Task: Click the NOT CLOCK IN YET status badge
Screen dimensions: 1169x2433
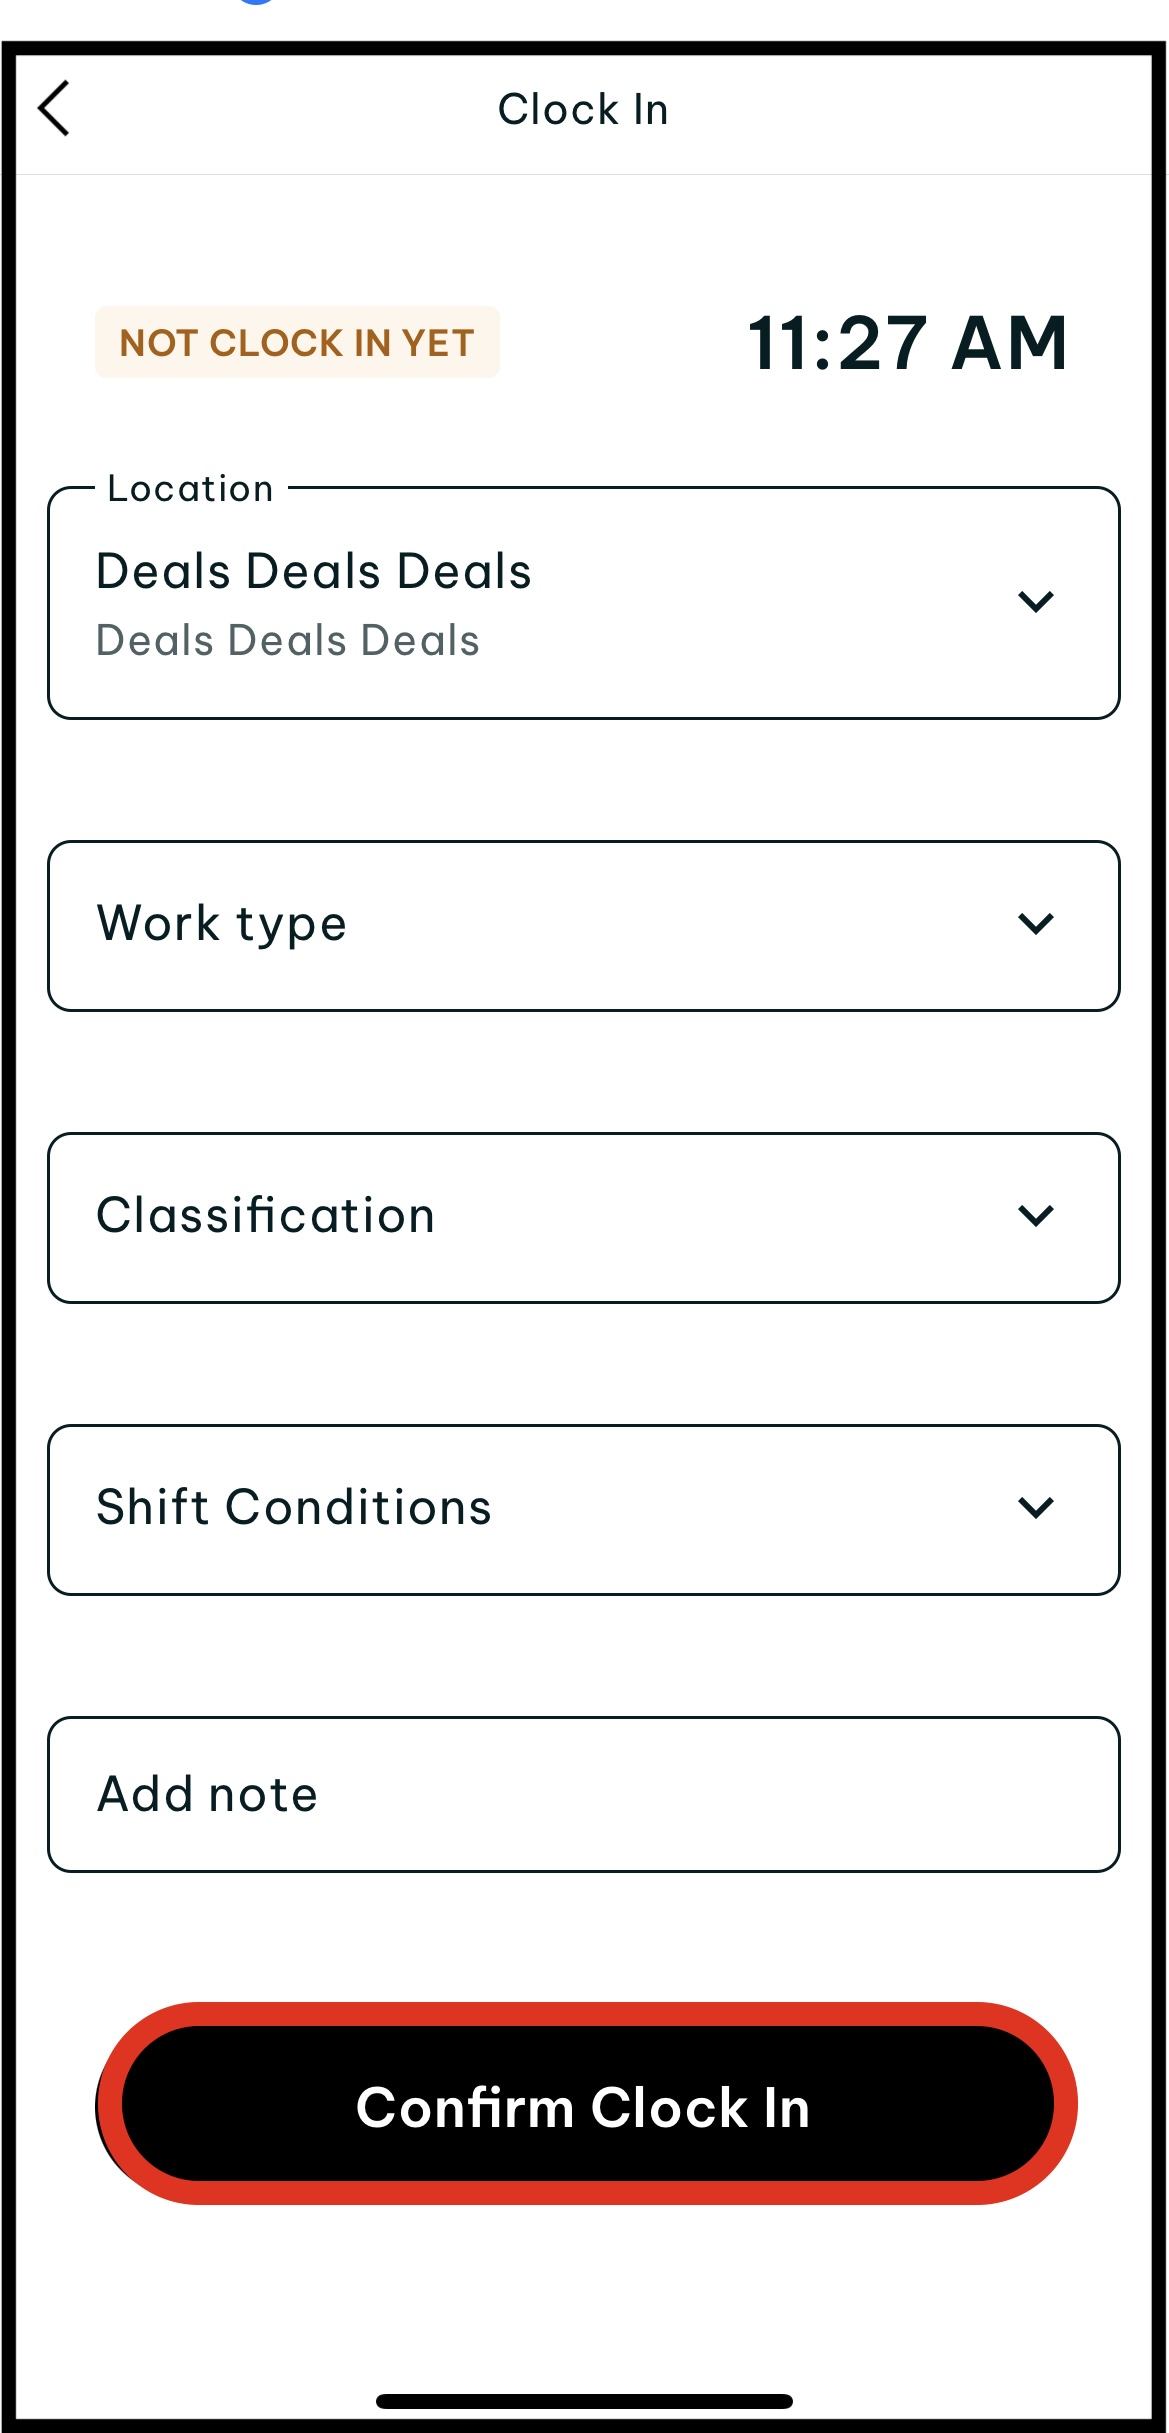Action: (x=297, y=343)
